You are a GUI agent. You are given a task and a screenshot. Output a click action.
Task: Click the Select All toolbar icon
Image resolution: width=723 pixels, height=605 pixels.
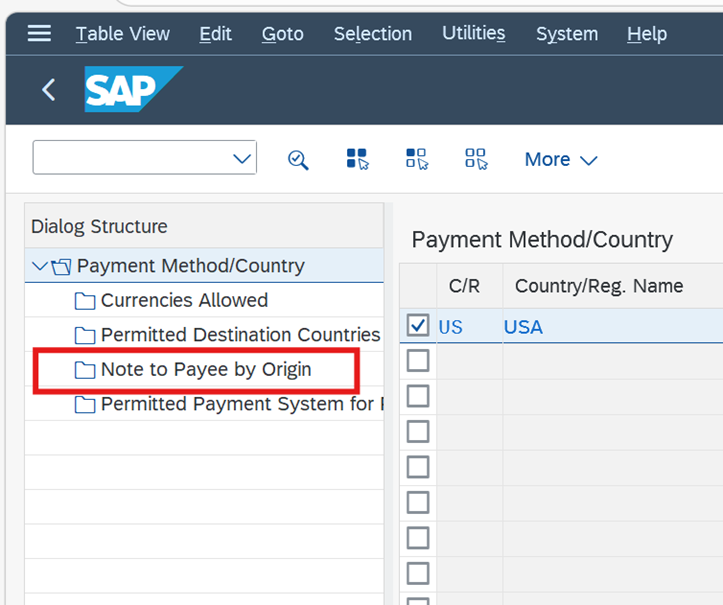click(358, 159)
